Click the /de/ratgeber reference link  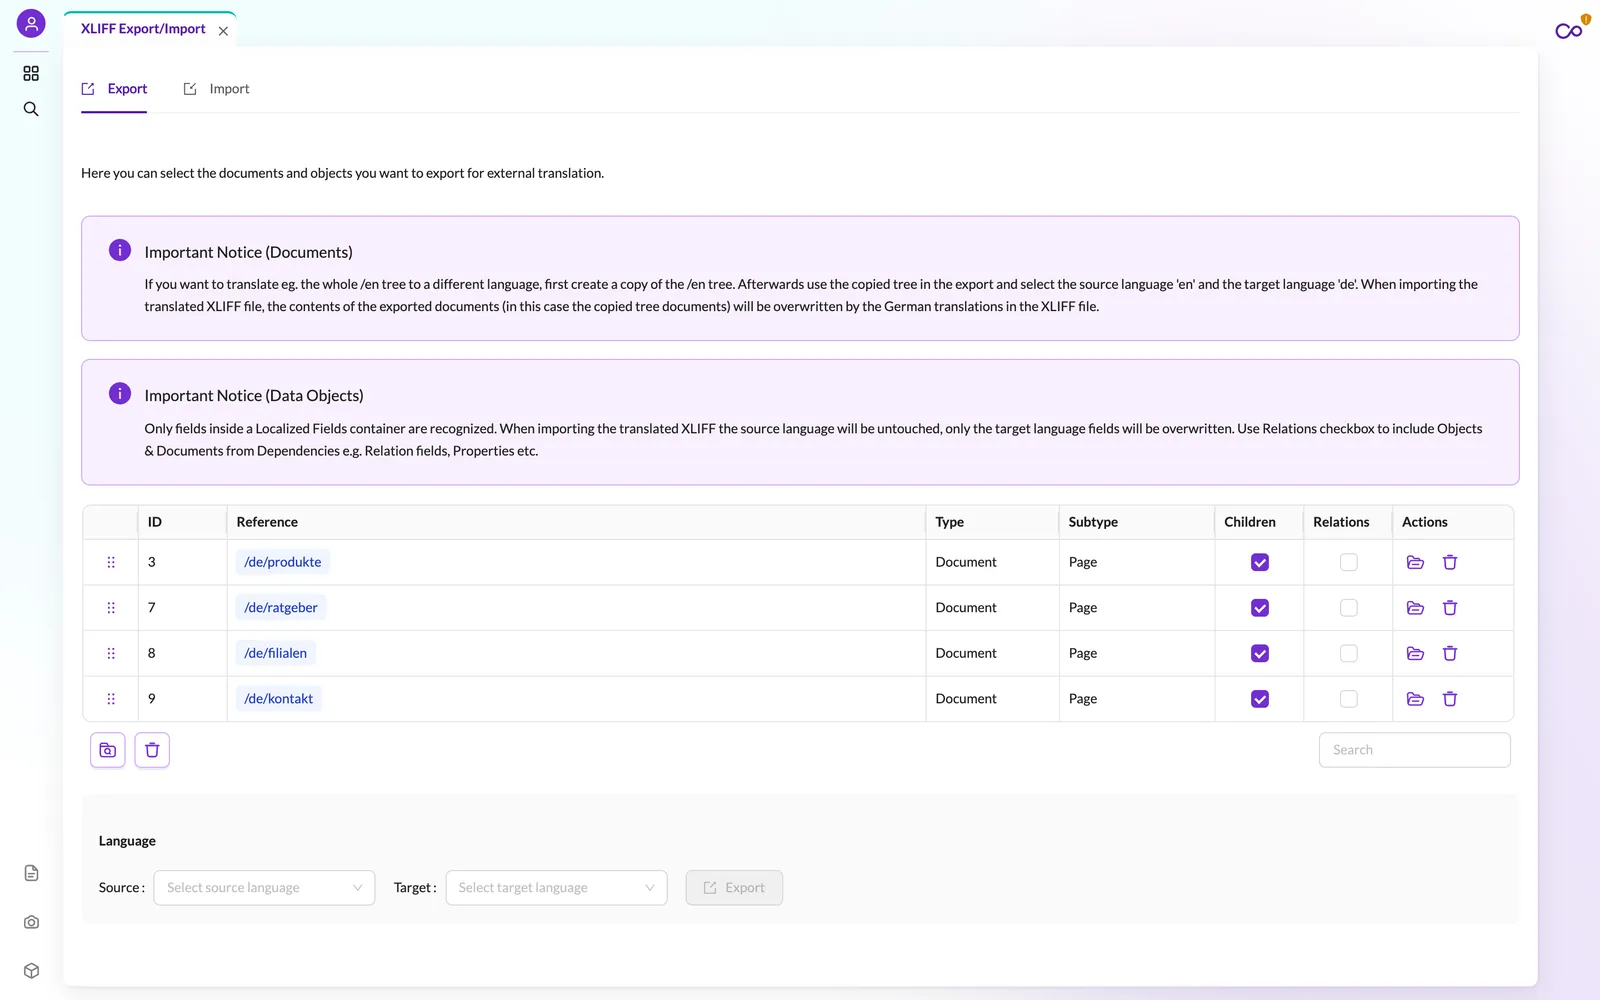click(281, 608)
